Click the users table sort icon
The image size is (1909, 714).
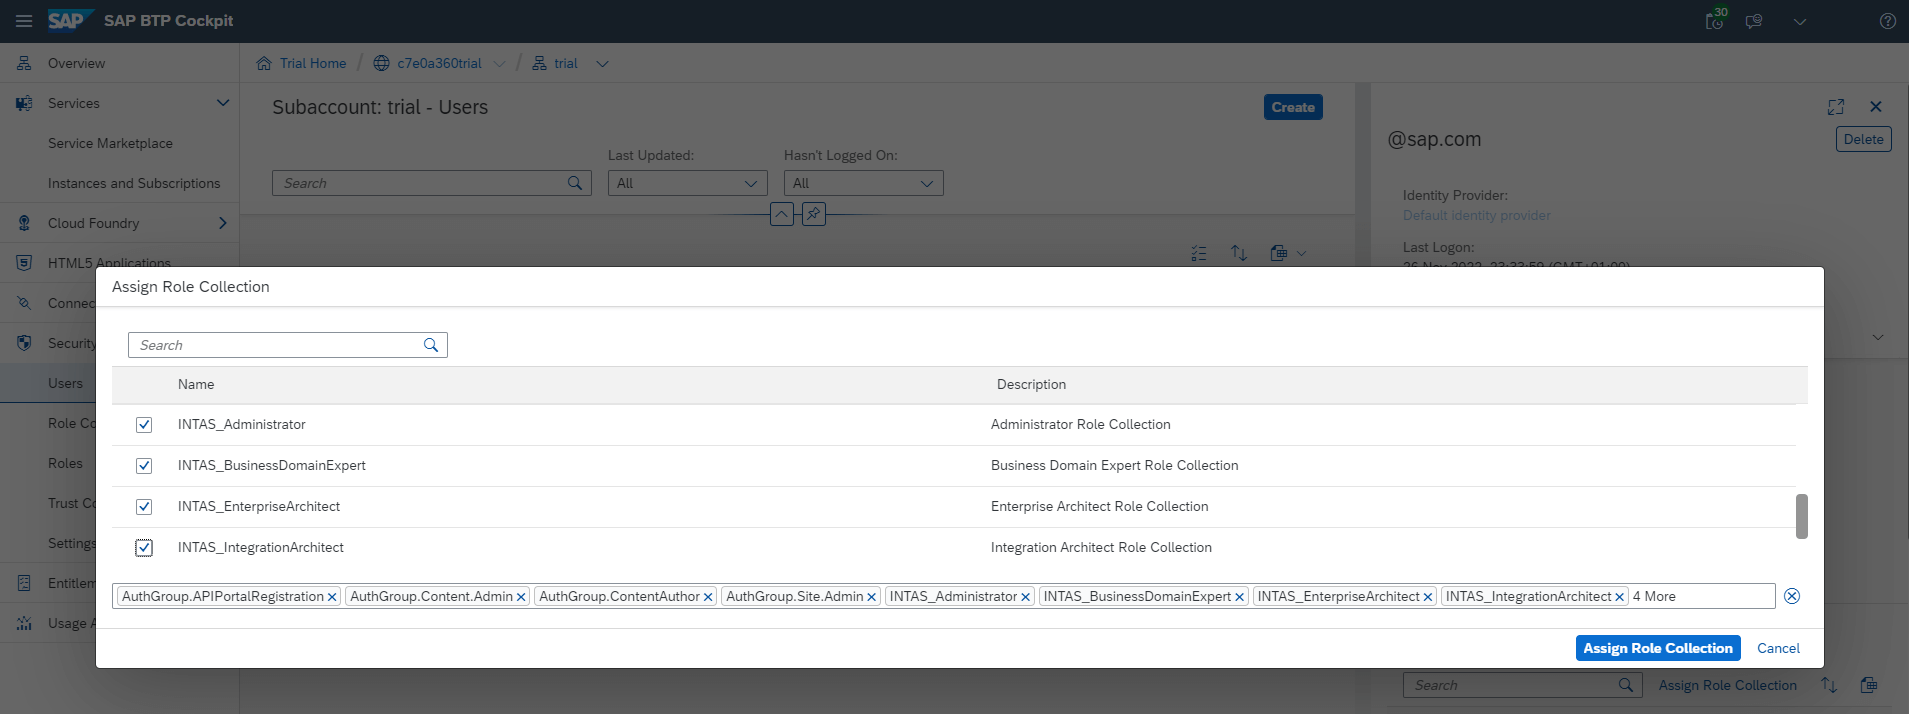[1239, 253]
